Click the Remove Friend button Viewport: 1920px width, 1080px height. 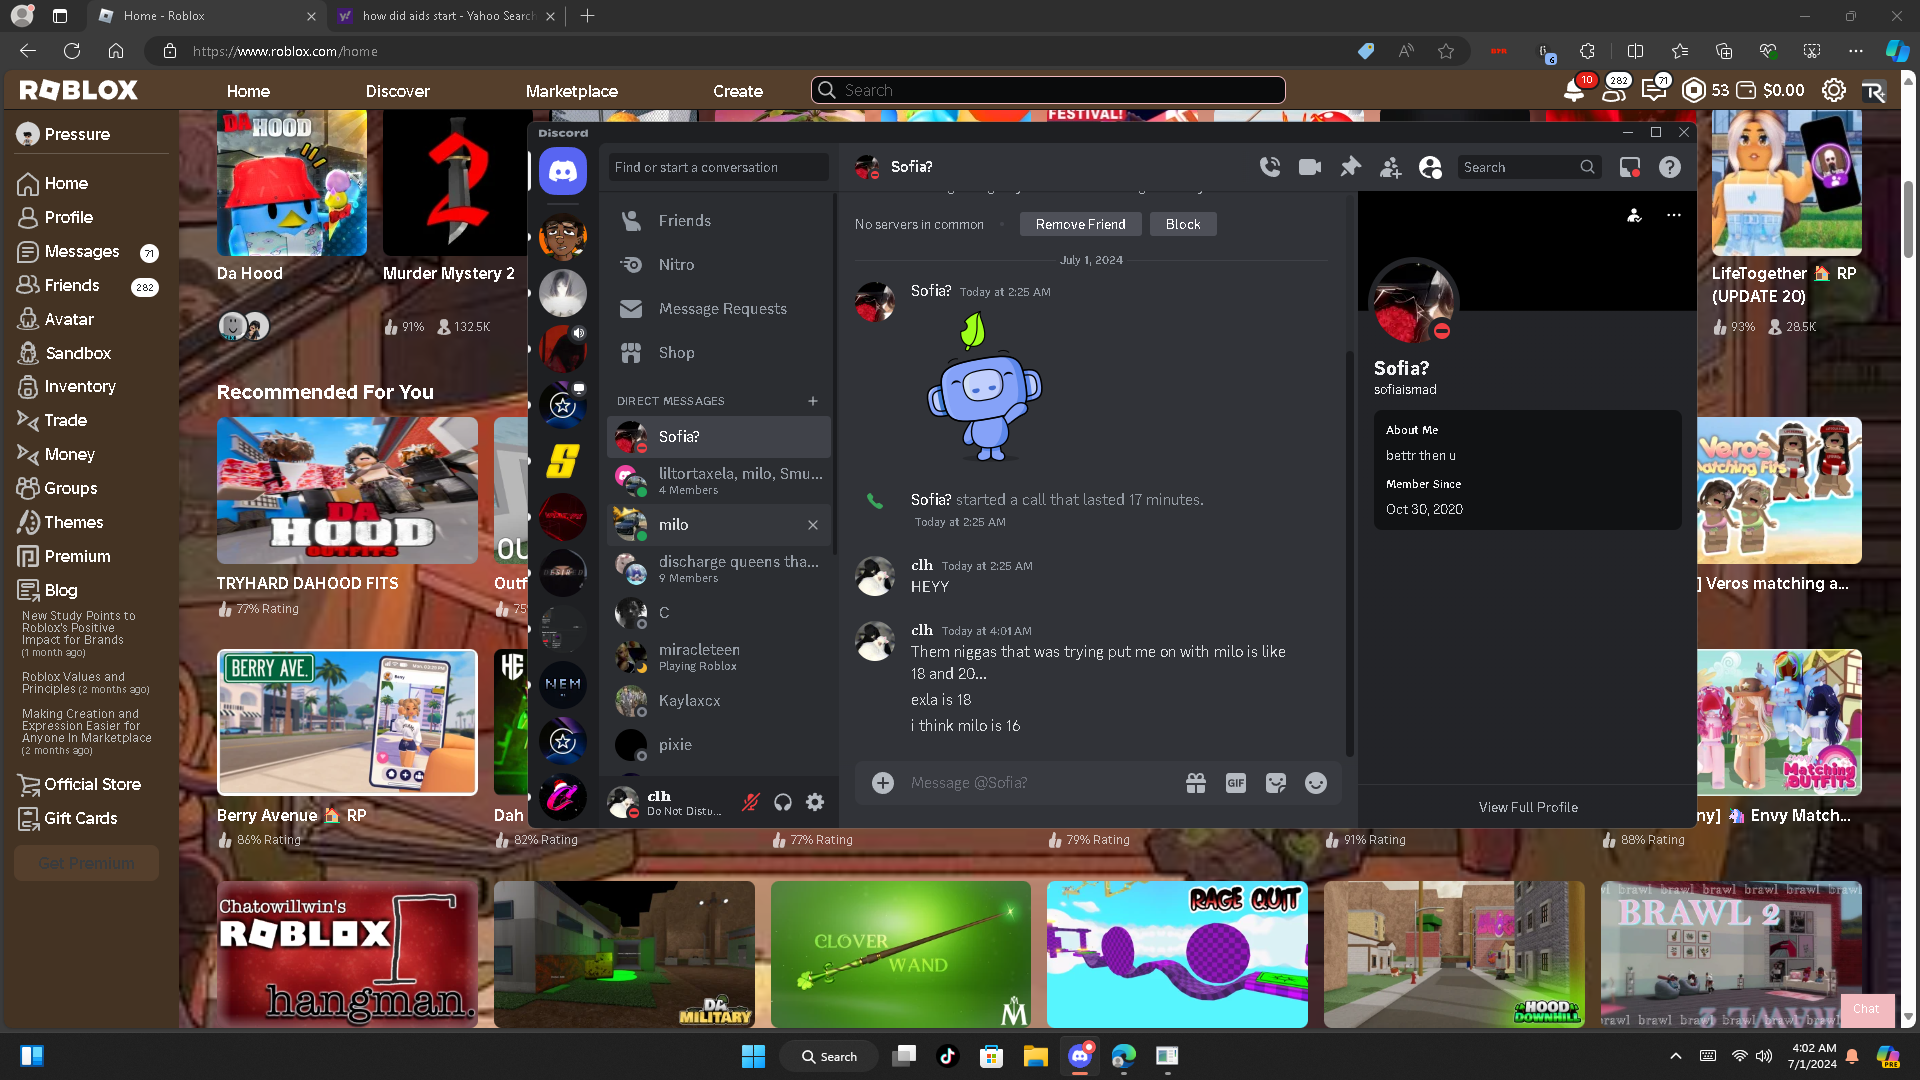click(x=1080, y=224)
